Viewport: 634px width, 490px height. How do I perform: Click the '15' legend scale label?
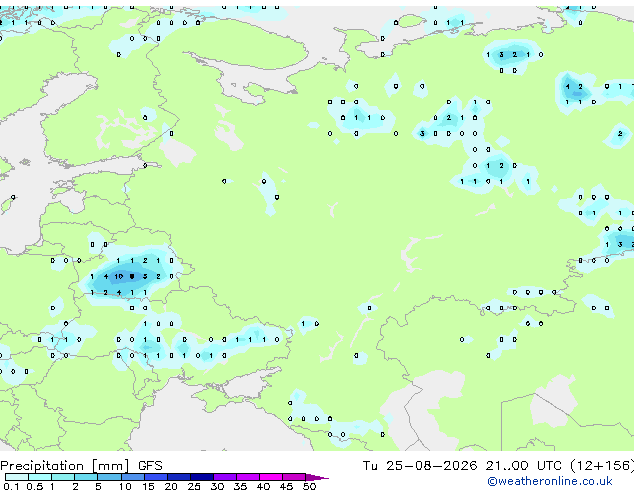coord(149,486)
